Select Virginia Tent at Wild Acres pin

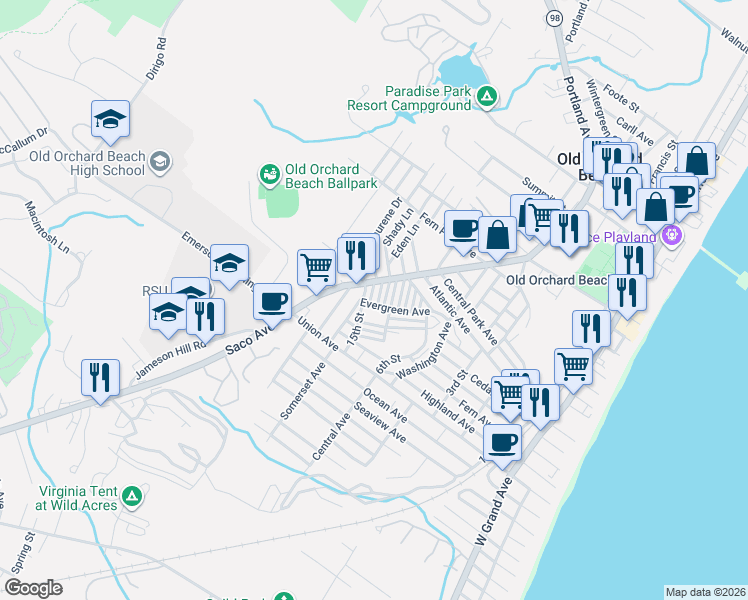(132, 497)
